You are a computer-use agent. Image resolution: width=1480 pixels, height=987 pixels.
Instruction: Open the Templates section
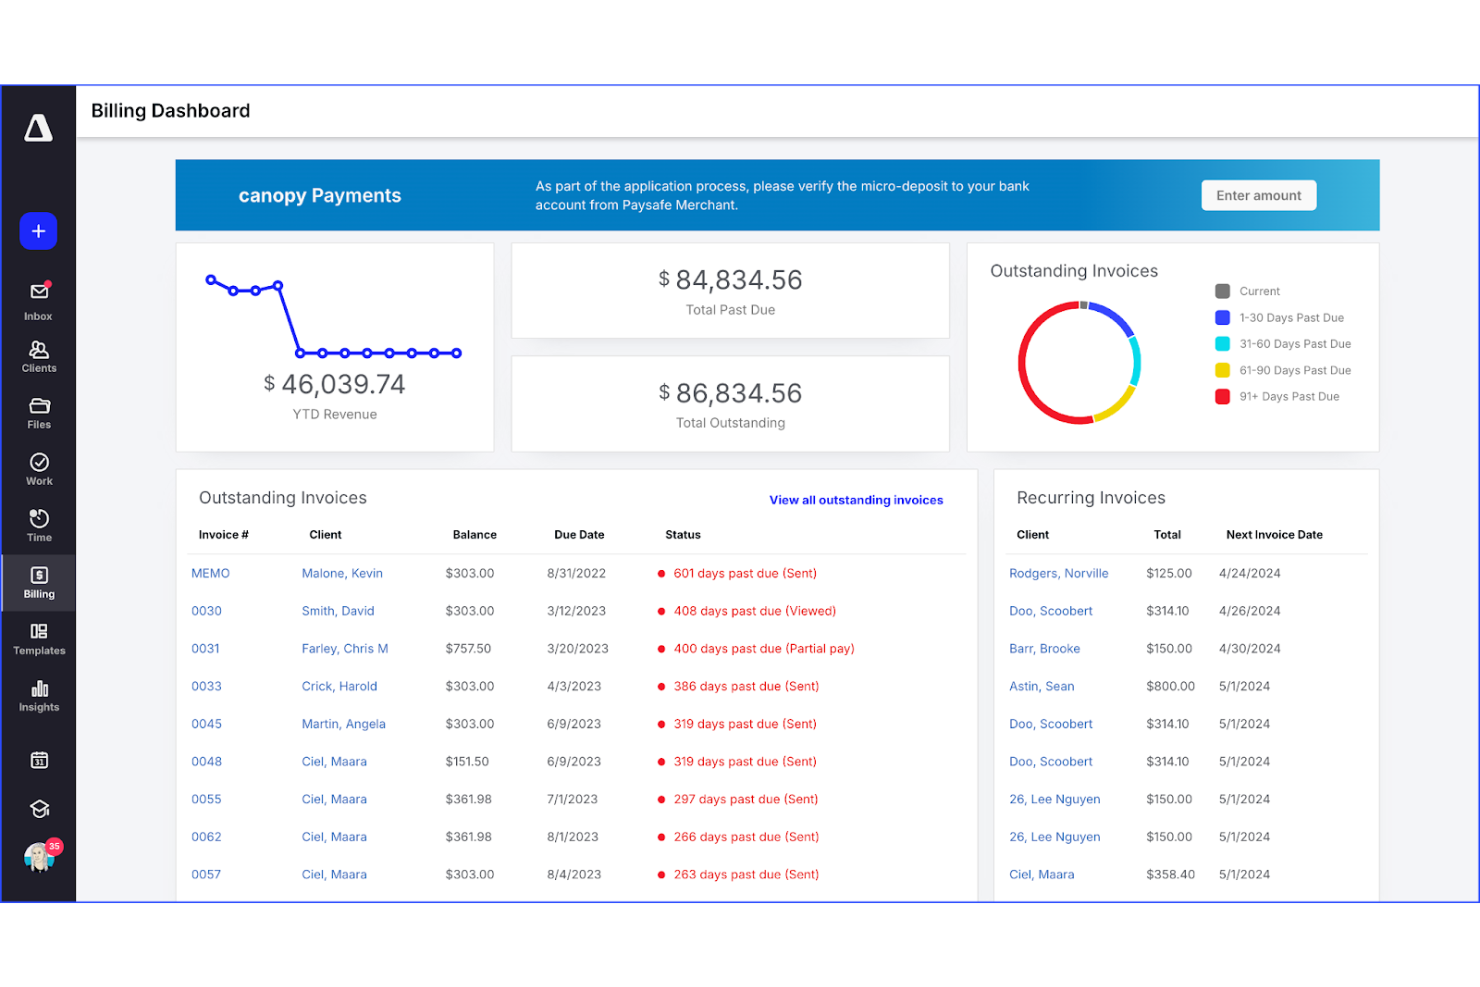coord(39,639)
